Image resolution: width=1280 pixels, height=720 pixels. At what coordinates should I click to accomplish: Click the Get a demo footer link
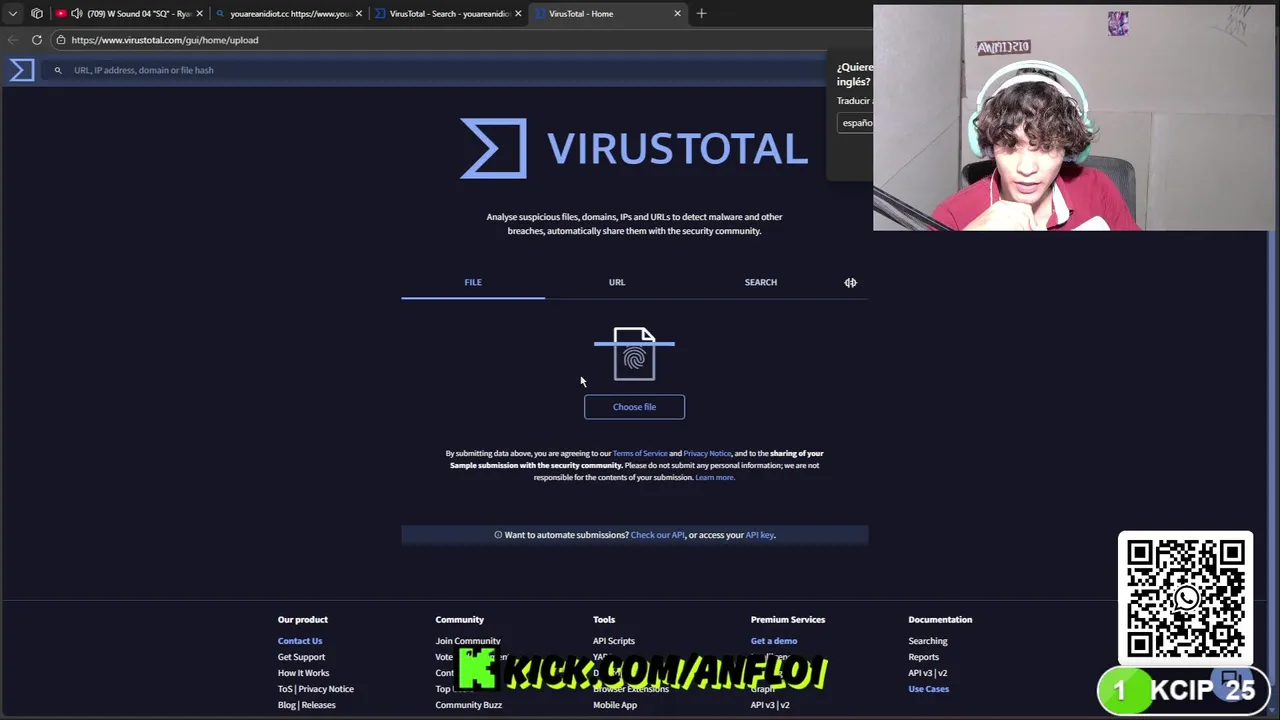coord(774,641)
